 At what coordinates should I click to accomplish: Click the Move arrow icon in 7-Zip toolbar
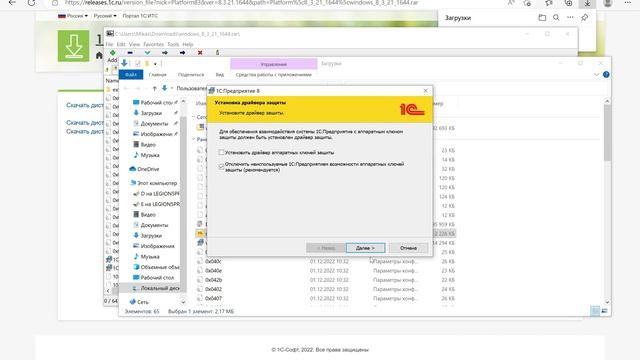click(x=182, y=53)
